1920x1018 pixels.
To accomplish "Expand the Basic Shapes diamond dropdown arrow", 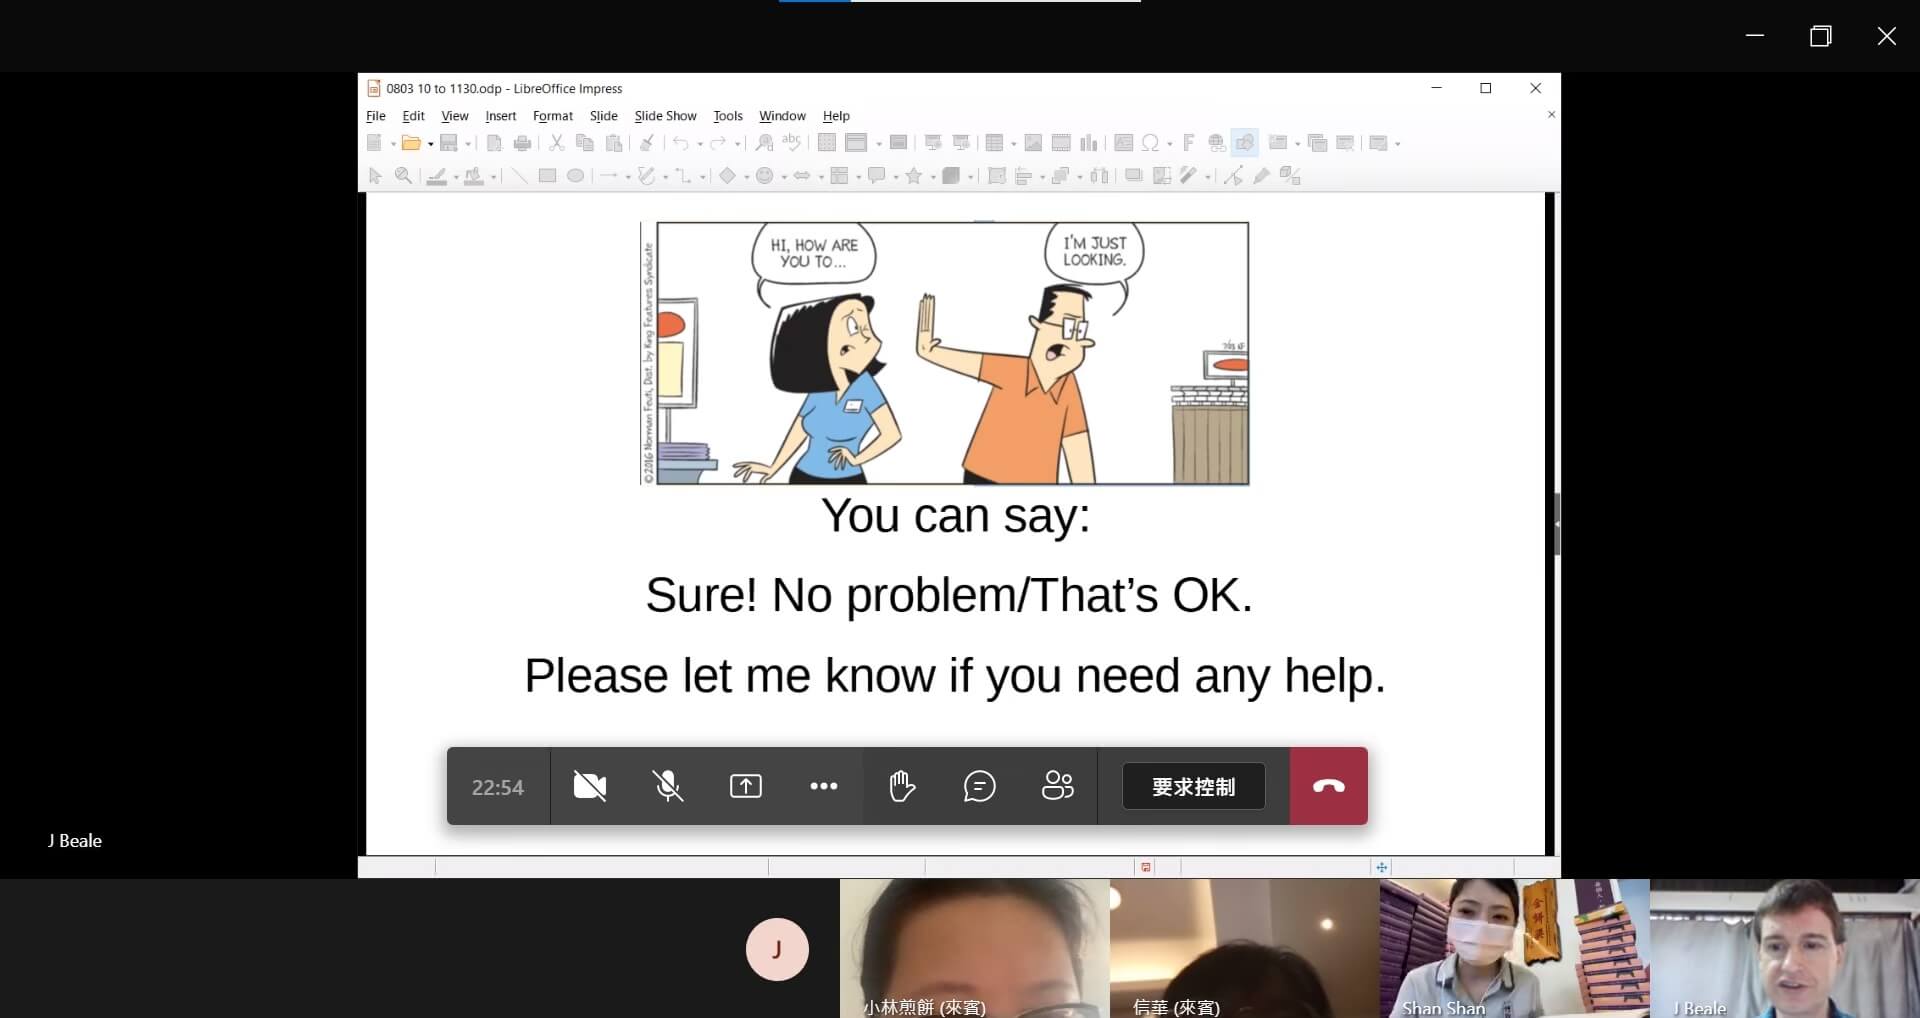I will 746,177.
